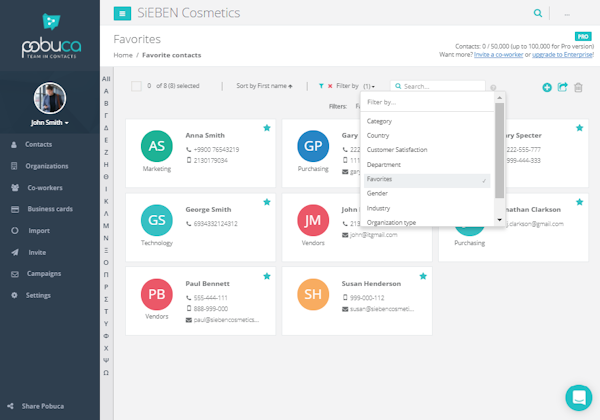The height and width of the screenshot is (420, 600).
Task: Click the export share icon
Action: (562, 87)
